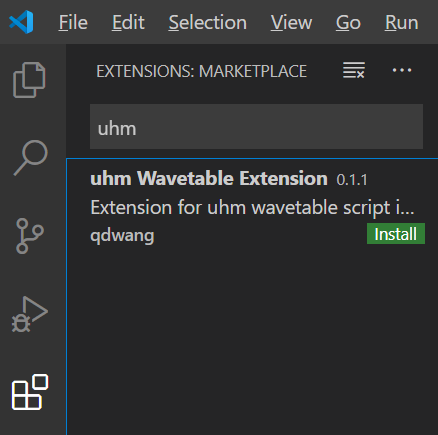Open uhm Wavetable Extension details by title

(x=209, y=178)
